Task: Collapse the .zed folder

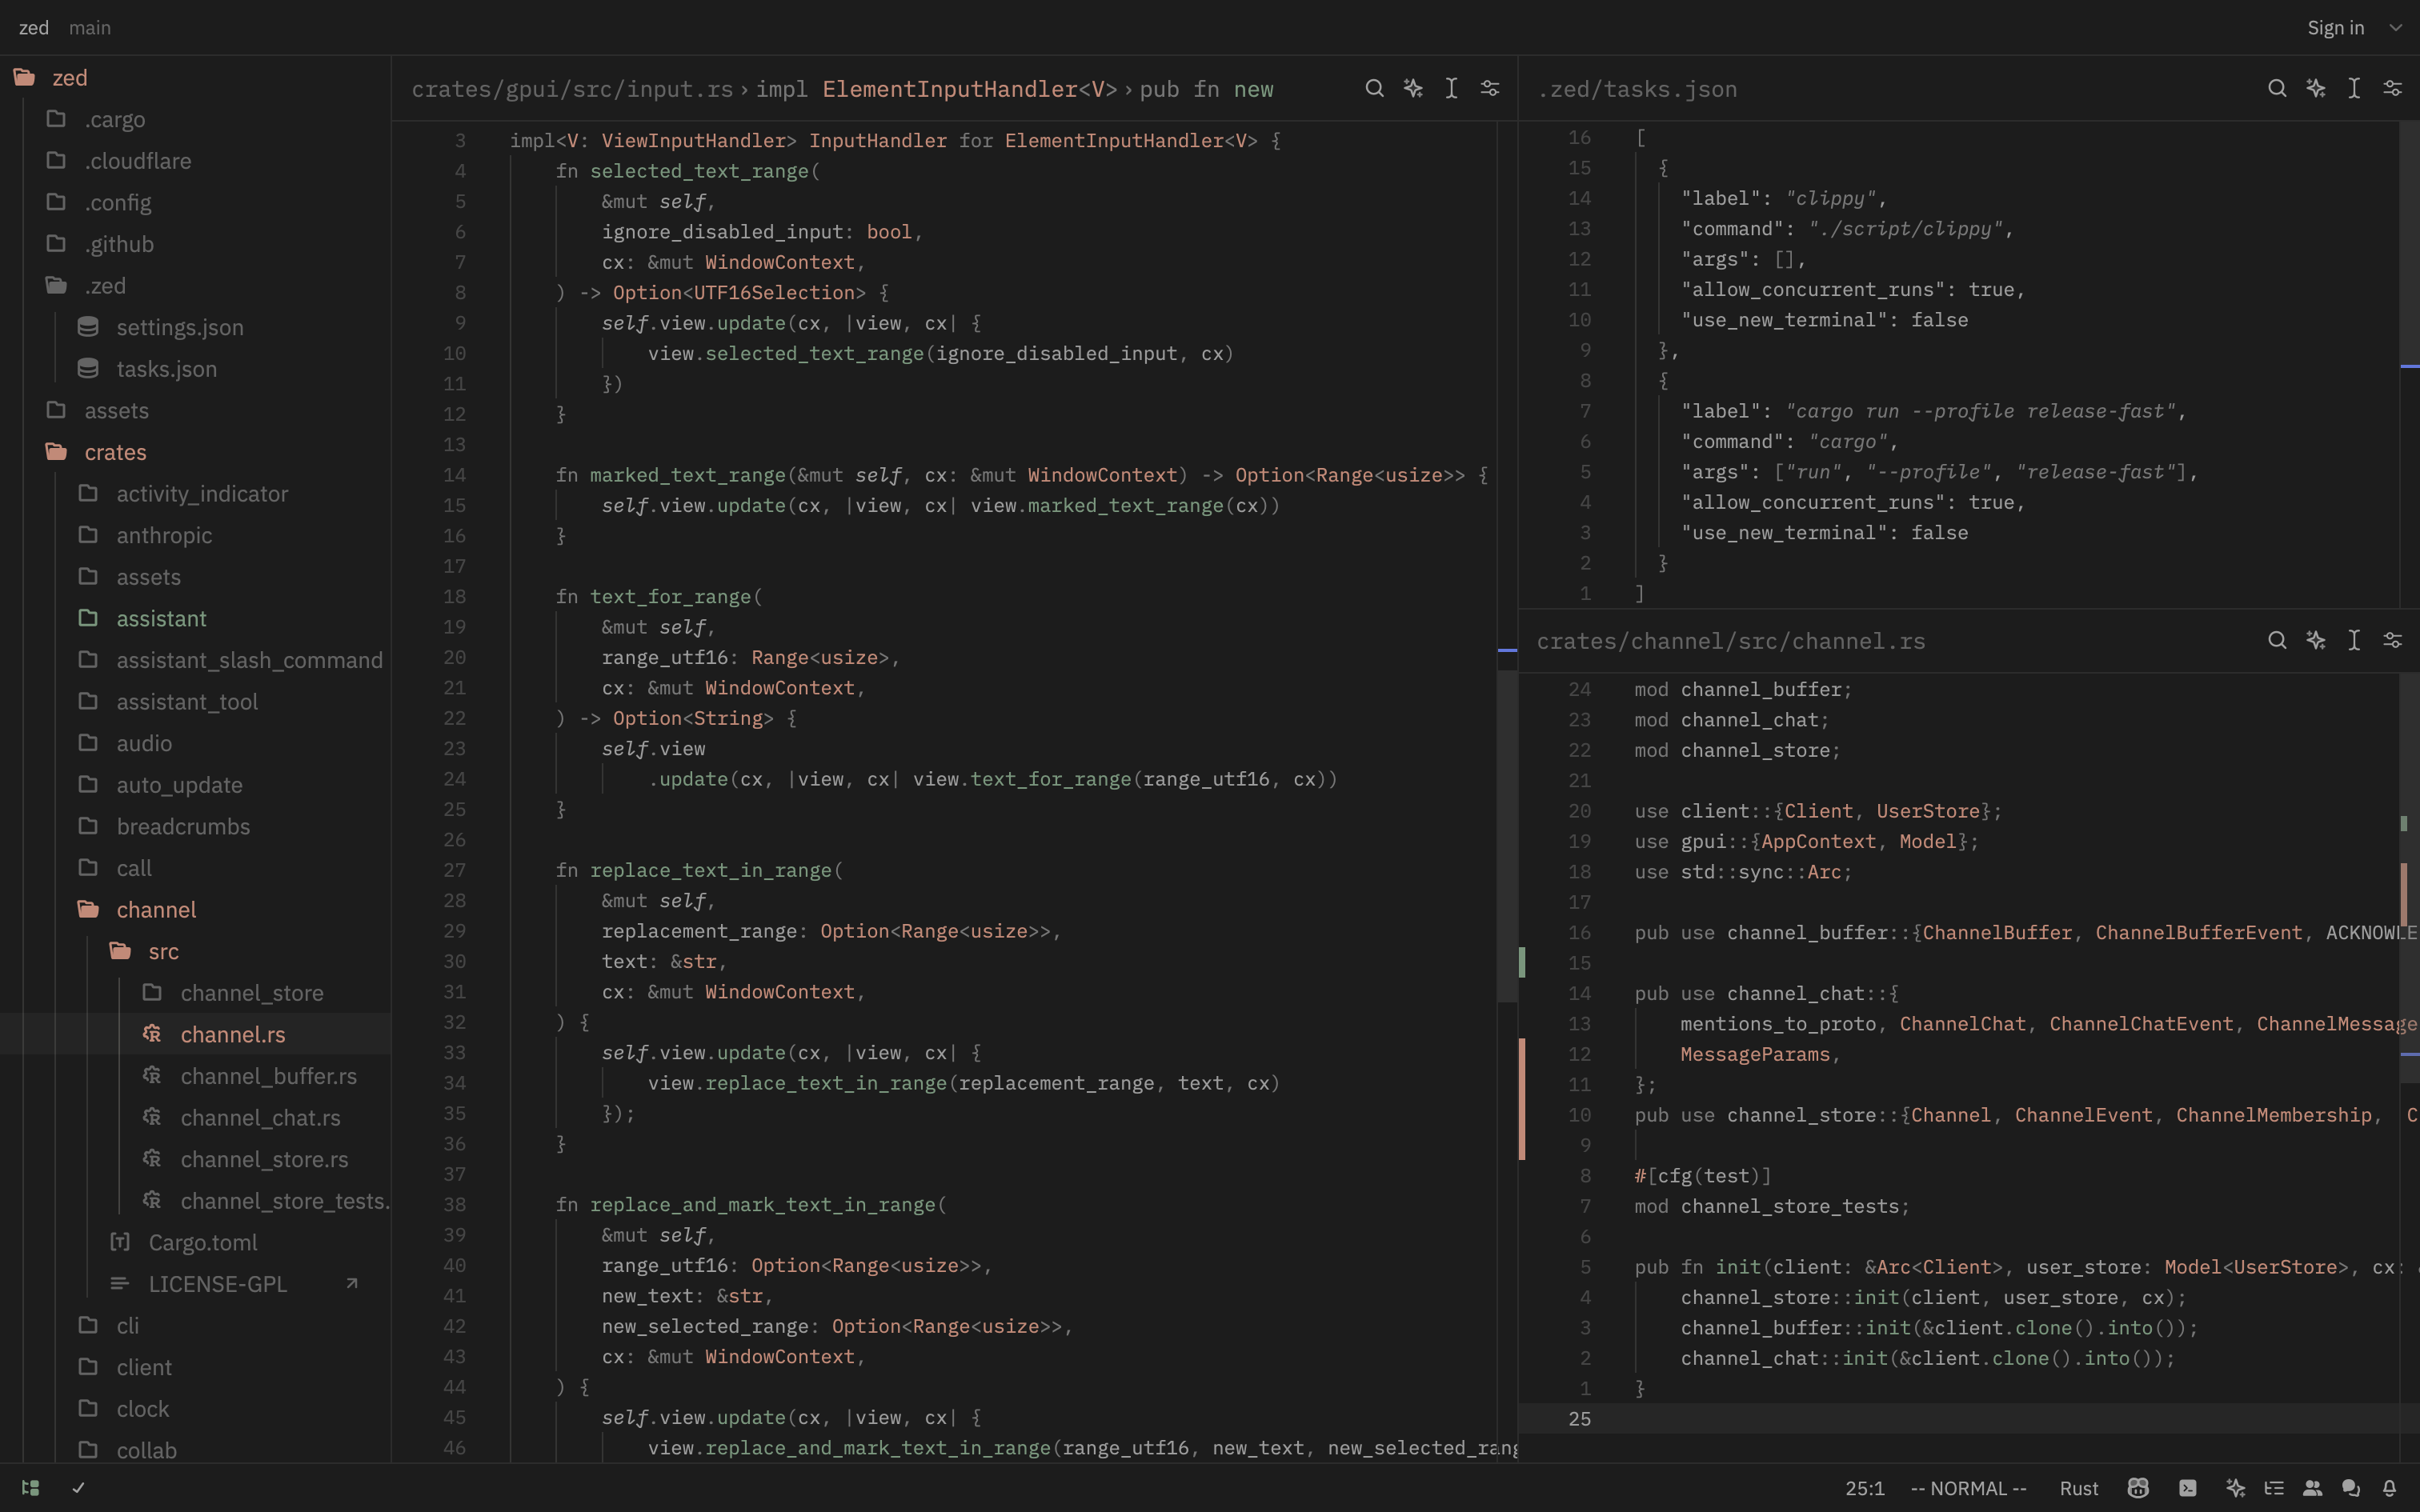Action: (x=195, y=286)
